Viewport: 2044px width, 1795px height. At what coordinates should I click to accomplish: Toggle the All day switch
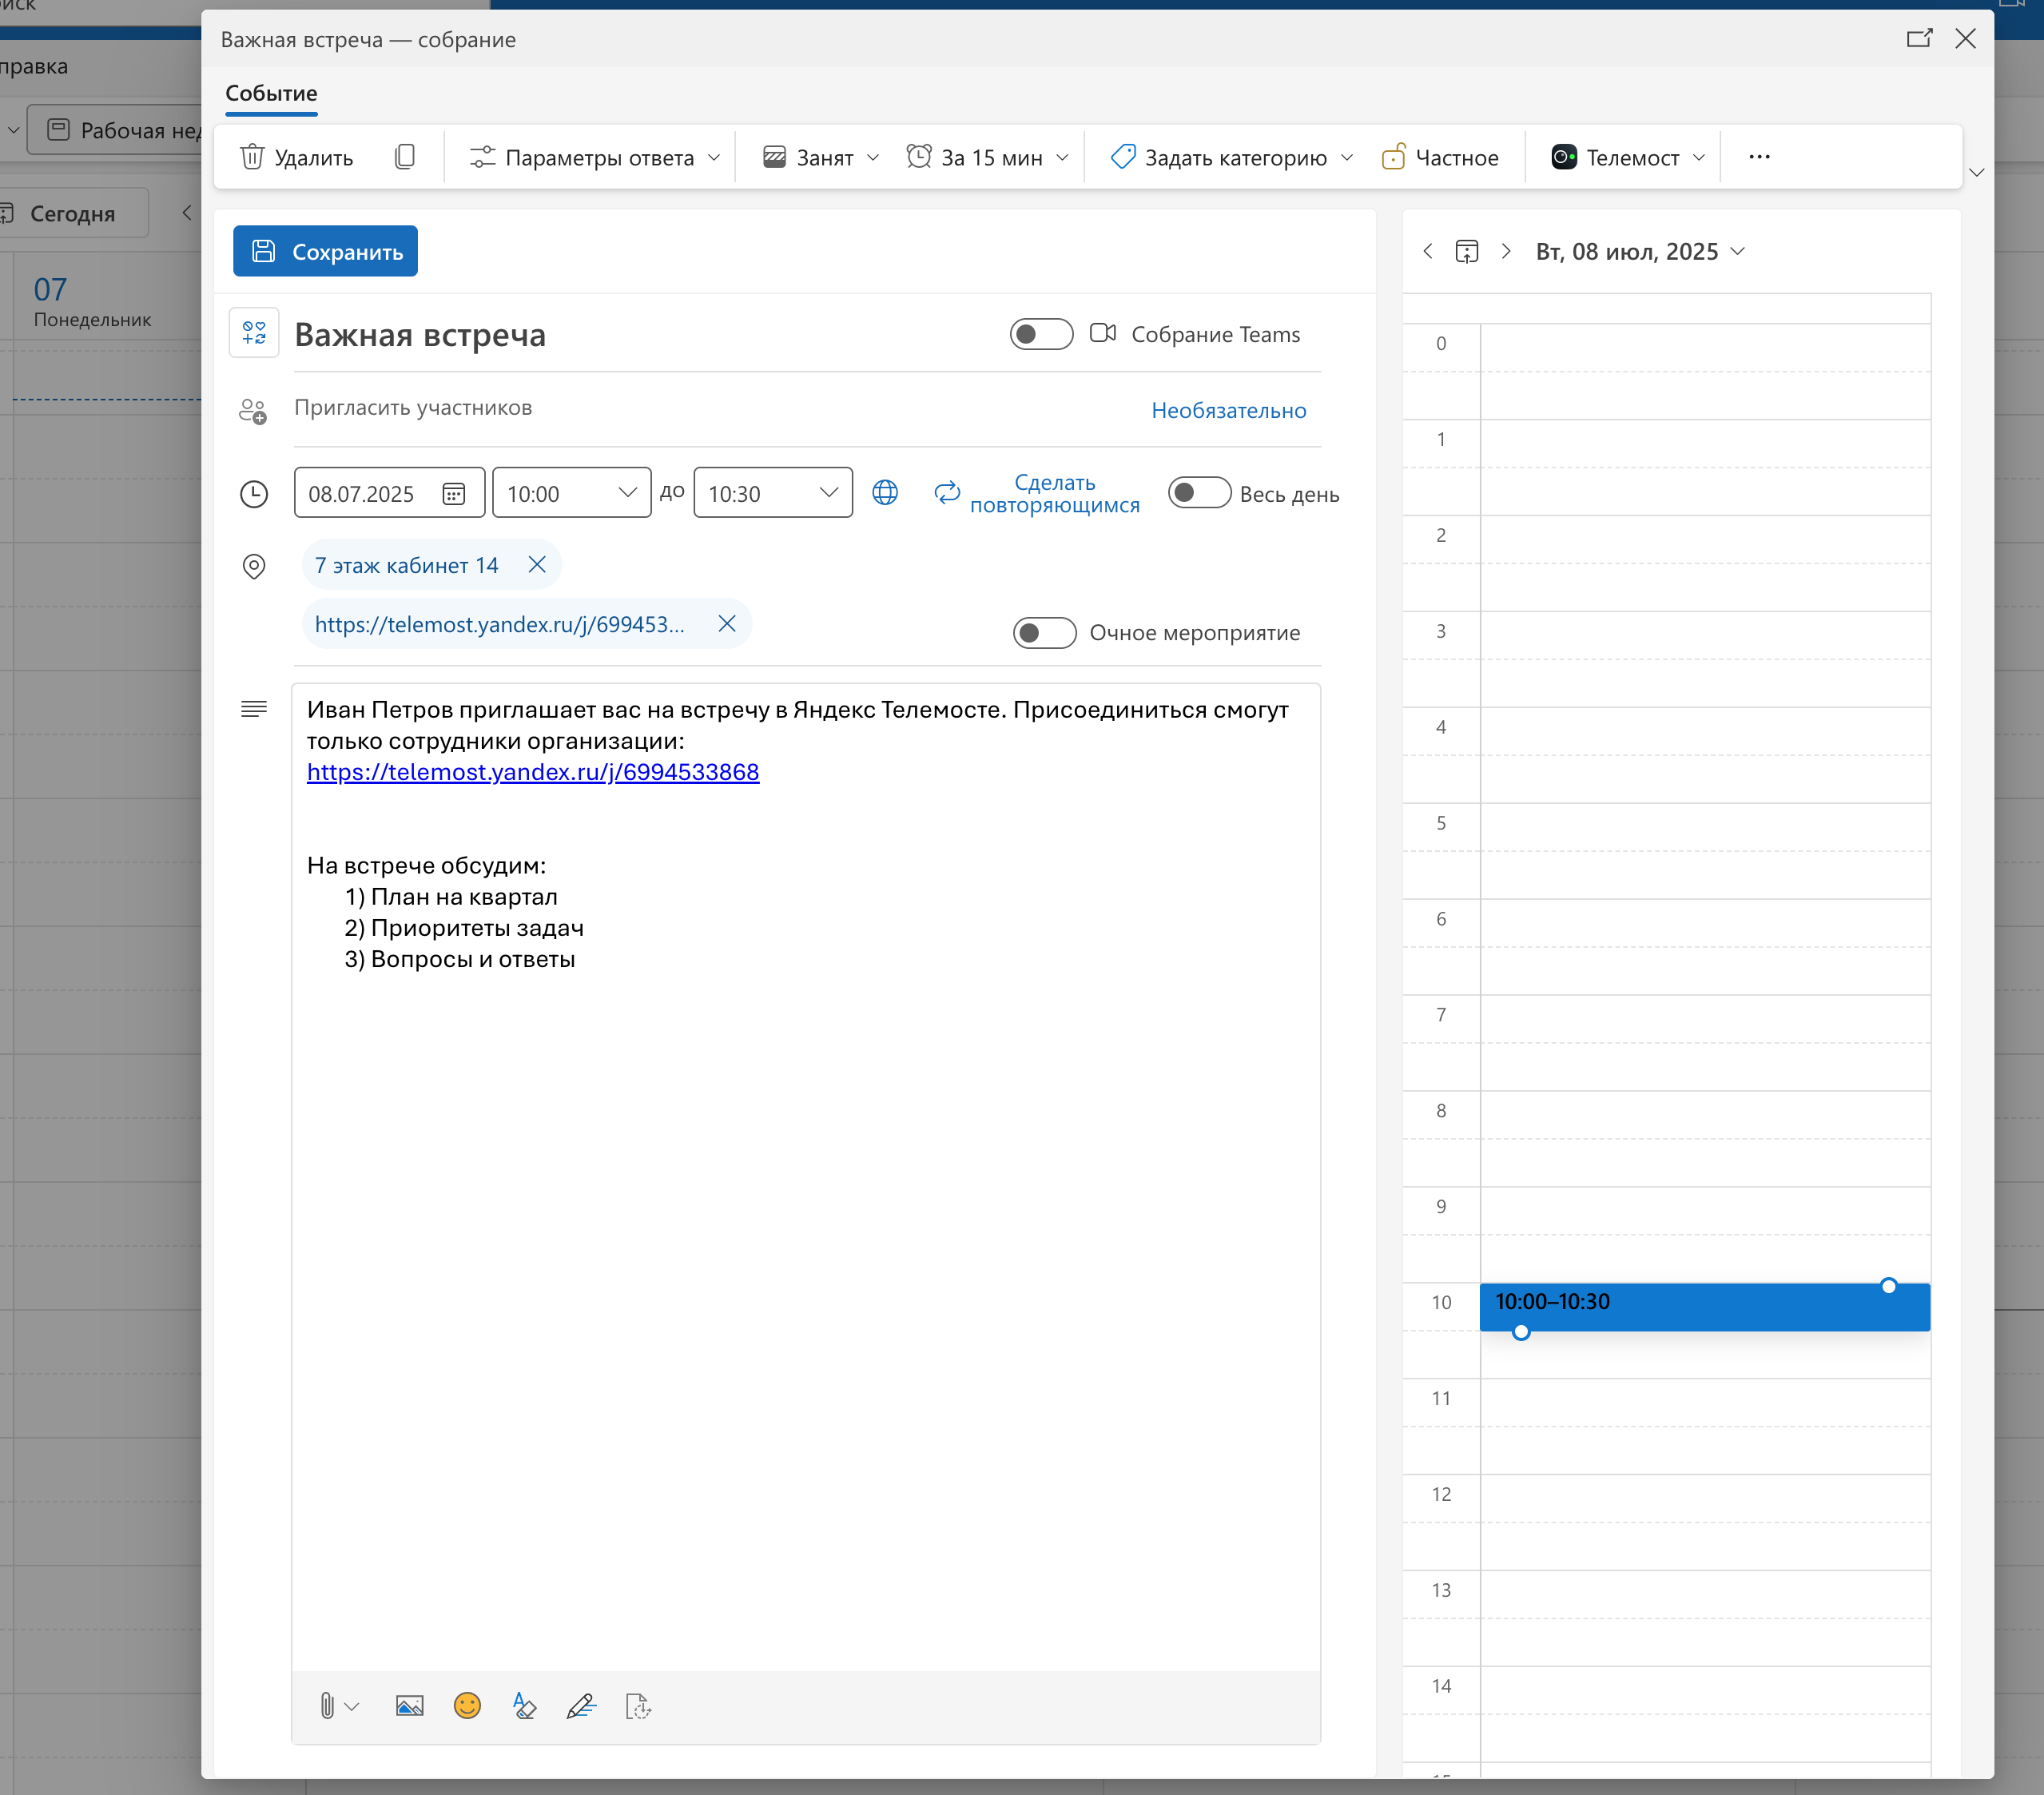point(1199,493)
